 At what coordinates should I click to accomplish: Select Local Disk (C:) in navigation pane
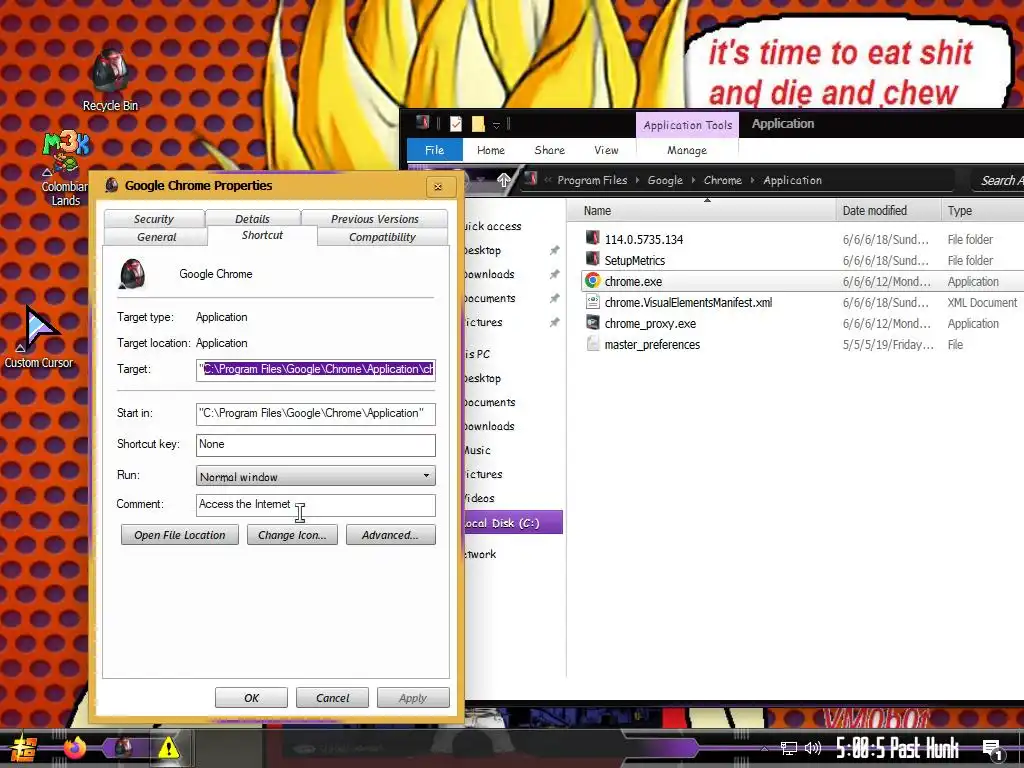point(513,522)
